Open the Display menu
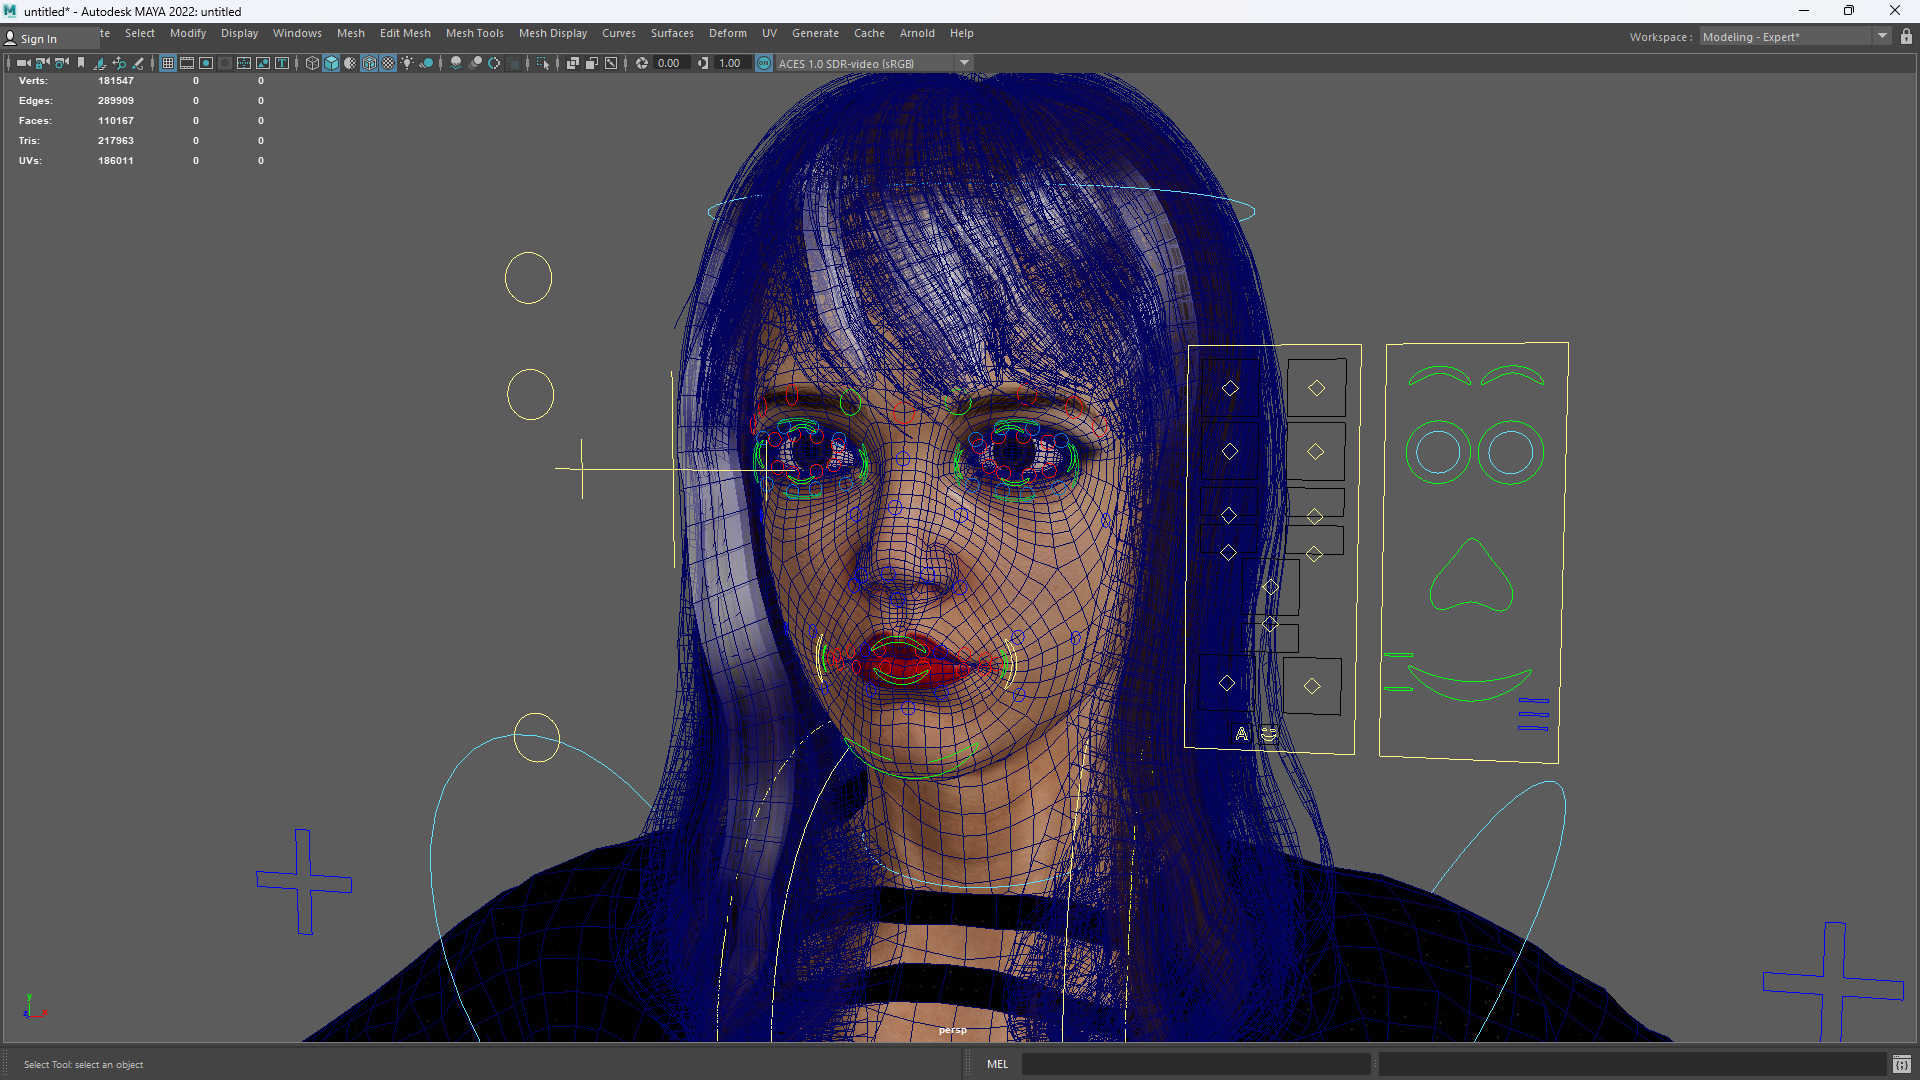Viewport: 1920px width, 1080px height. pos(239,33)
